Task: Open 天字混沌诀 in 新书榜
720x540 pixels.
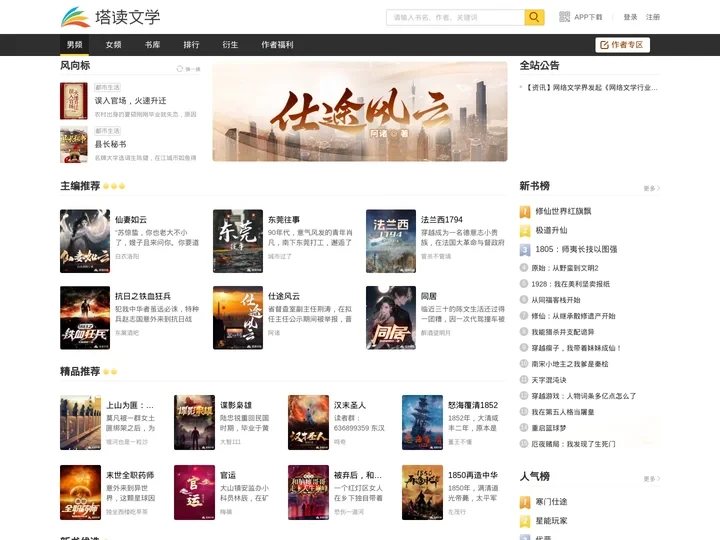Action: coord(549,380)
